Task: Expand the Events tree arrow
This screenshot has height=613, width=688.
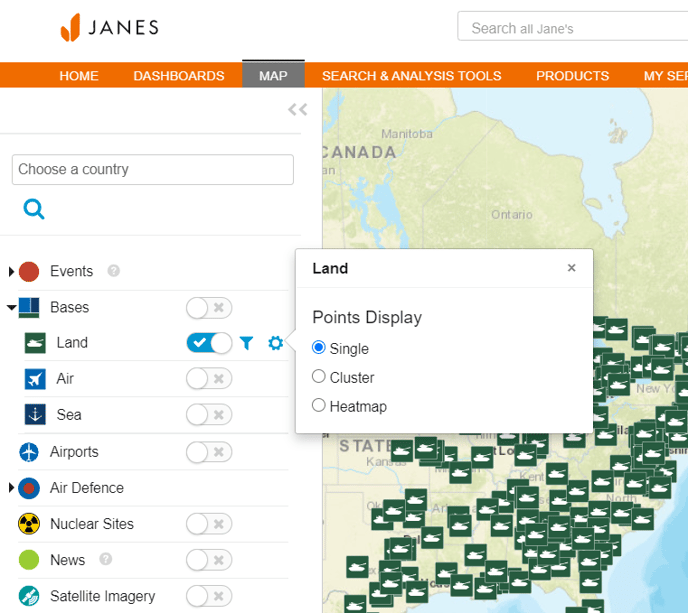Action: [11, 272]
